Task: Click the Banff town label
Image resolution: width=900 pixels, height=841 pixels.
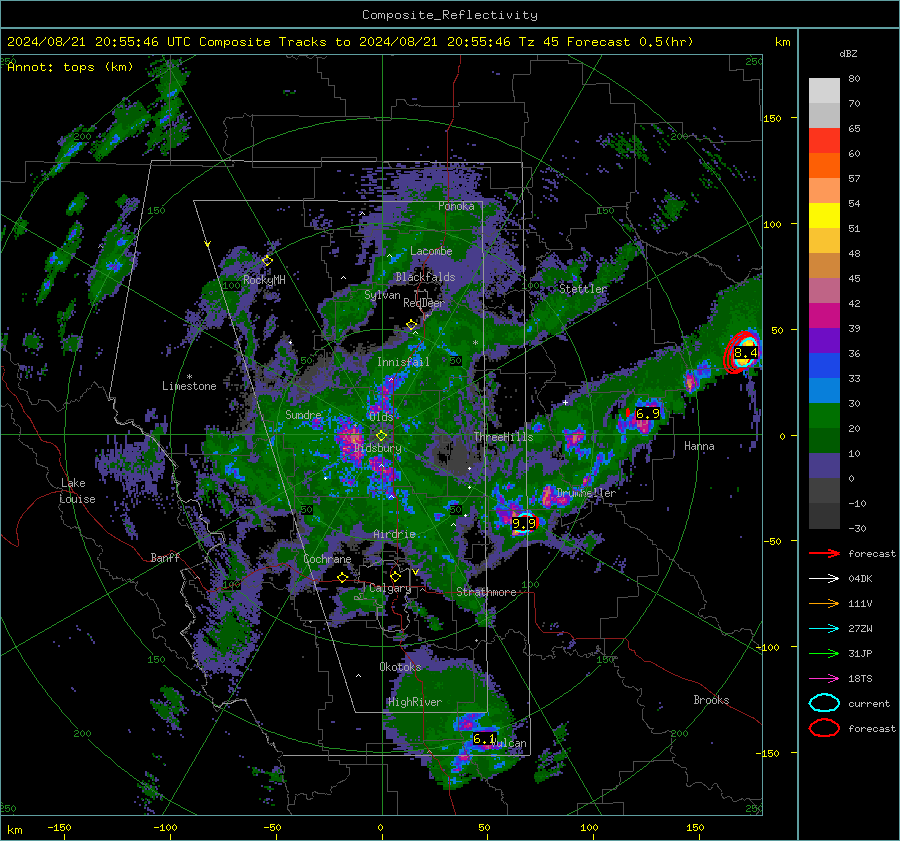Action: tap(165, 557)
